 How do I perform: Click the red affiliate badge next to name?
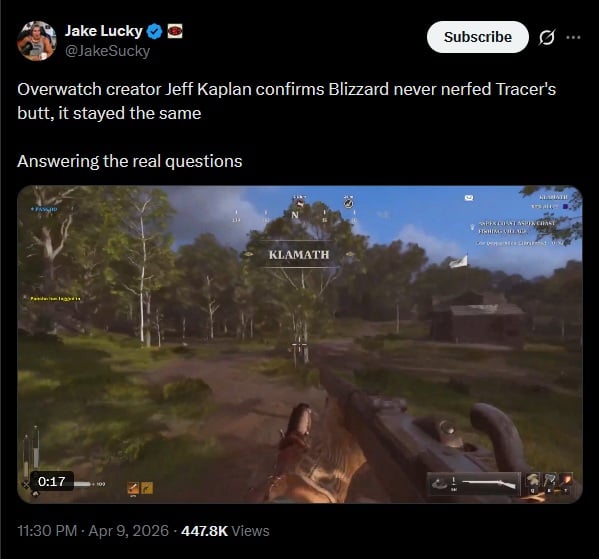(175, 31)
